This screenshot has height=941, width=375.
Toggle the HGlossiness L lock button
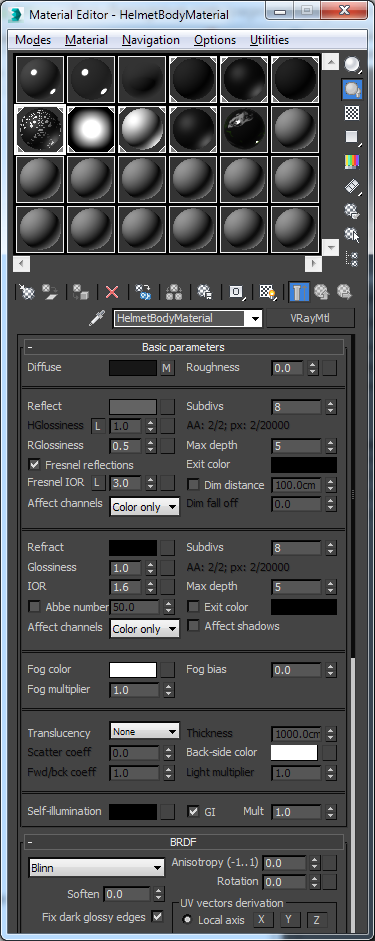click(98, 426)
